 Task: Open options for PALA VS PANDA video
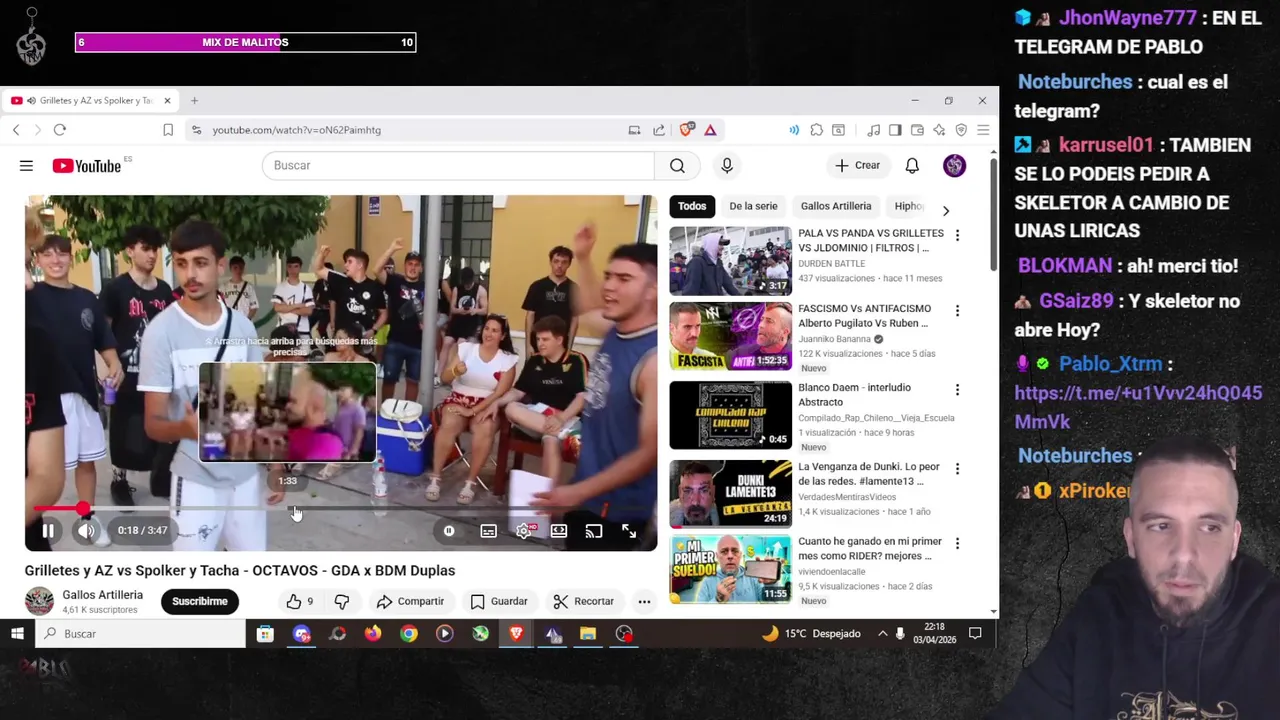[x=957, y=235]
